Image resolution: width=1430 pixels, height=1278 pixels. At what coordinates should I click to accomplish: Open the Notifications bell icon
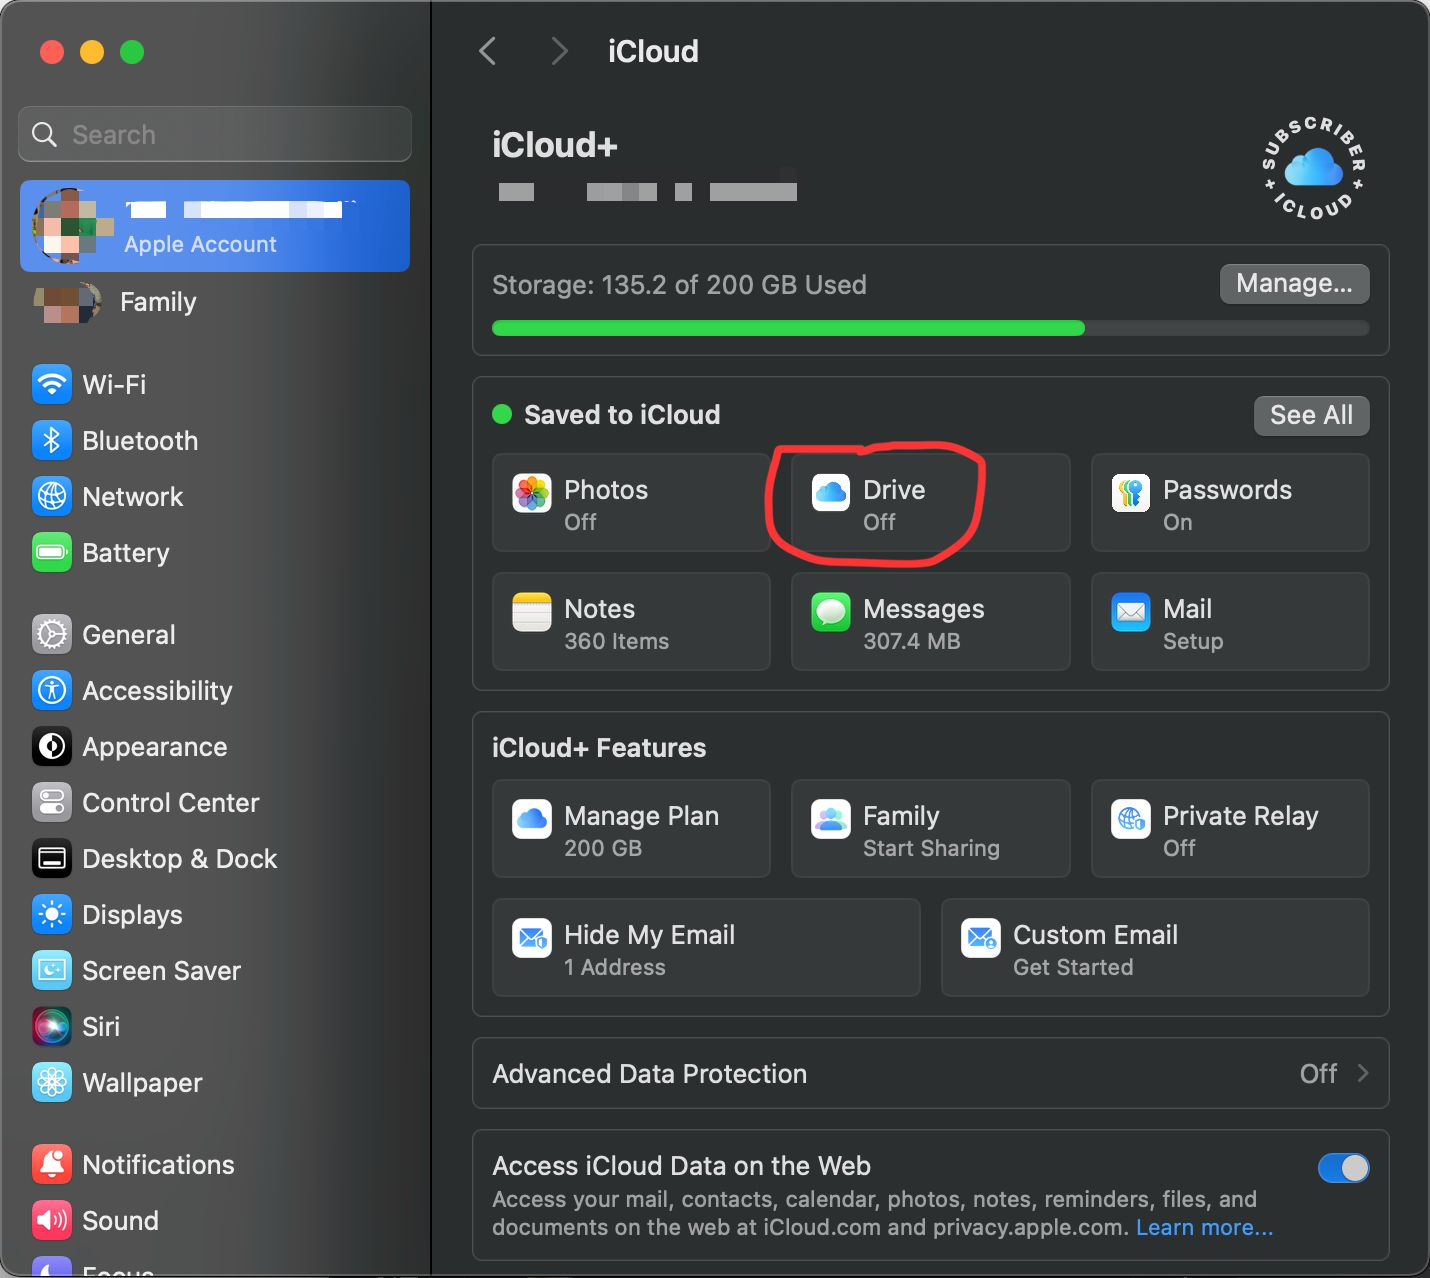[x=52, y=1164]
